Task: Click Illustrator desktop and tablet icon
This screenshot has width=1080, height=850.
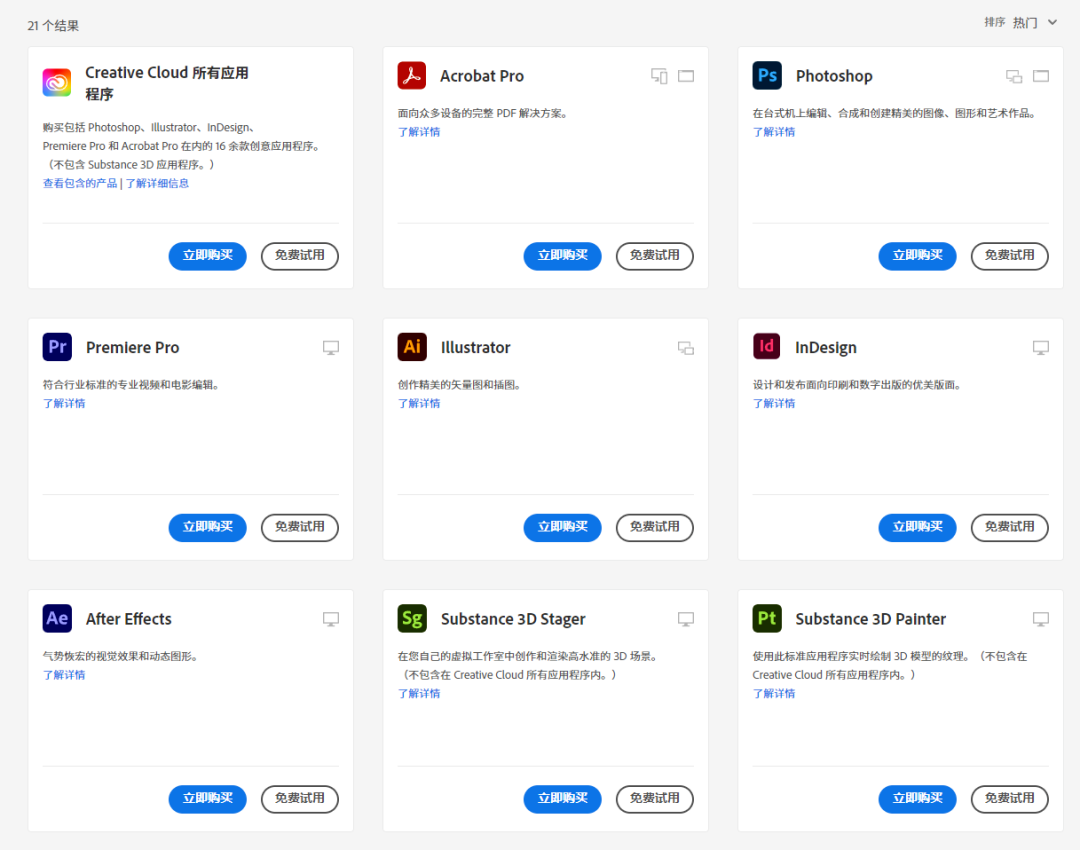Action: pos(686,348)
